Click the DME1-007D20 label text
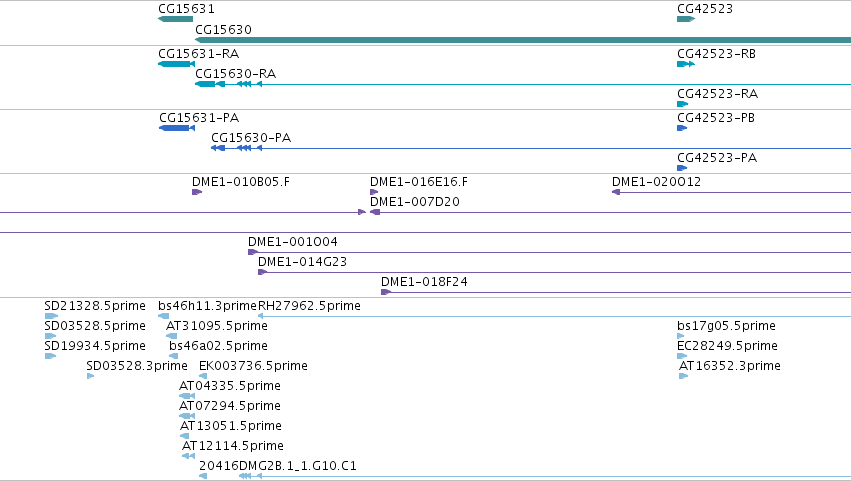The height and width of the screenshot is (481, 851). [415, 202]
